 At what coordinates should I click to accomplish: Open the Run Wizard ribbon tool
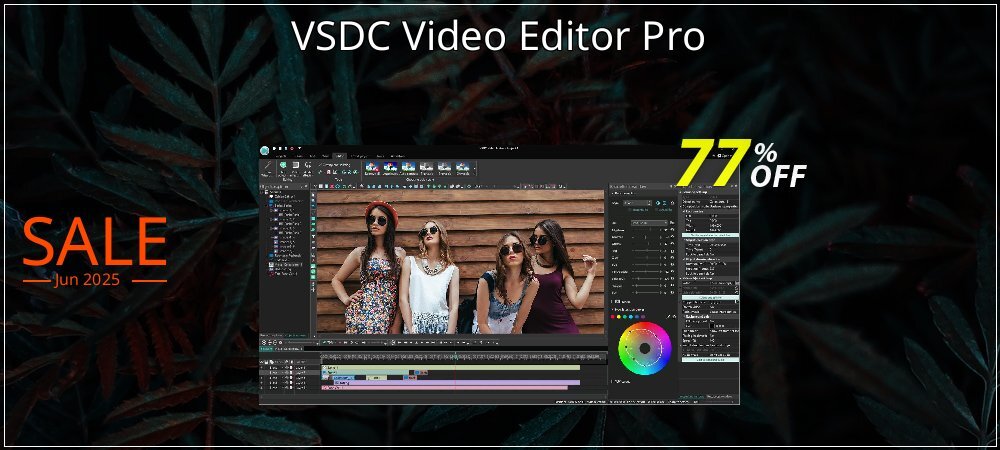[x=267, y=170]
